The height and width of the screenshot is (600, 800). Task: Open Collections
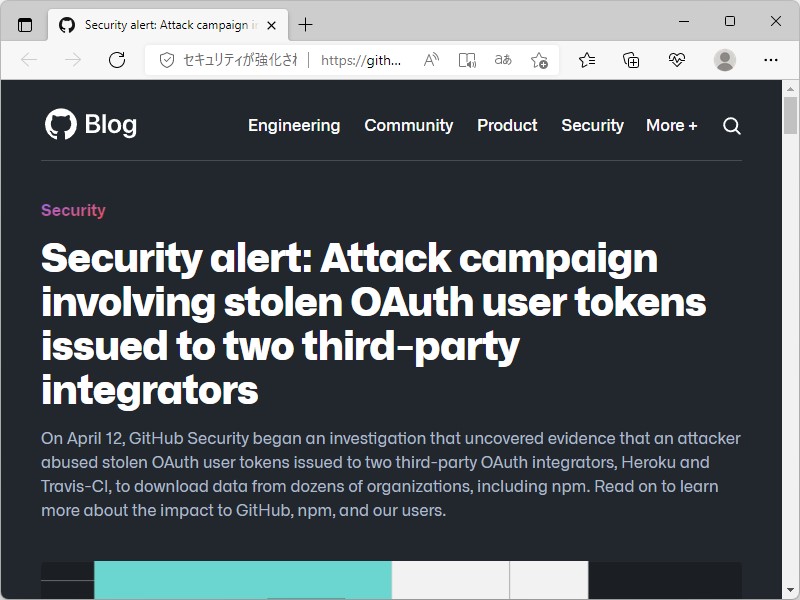click(631, 60)
